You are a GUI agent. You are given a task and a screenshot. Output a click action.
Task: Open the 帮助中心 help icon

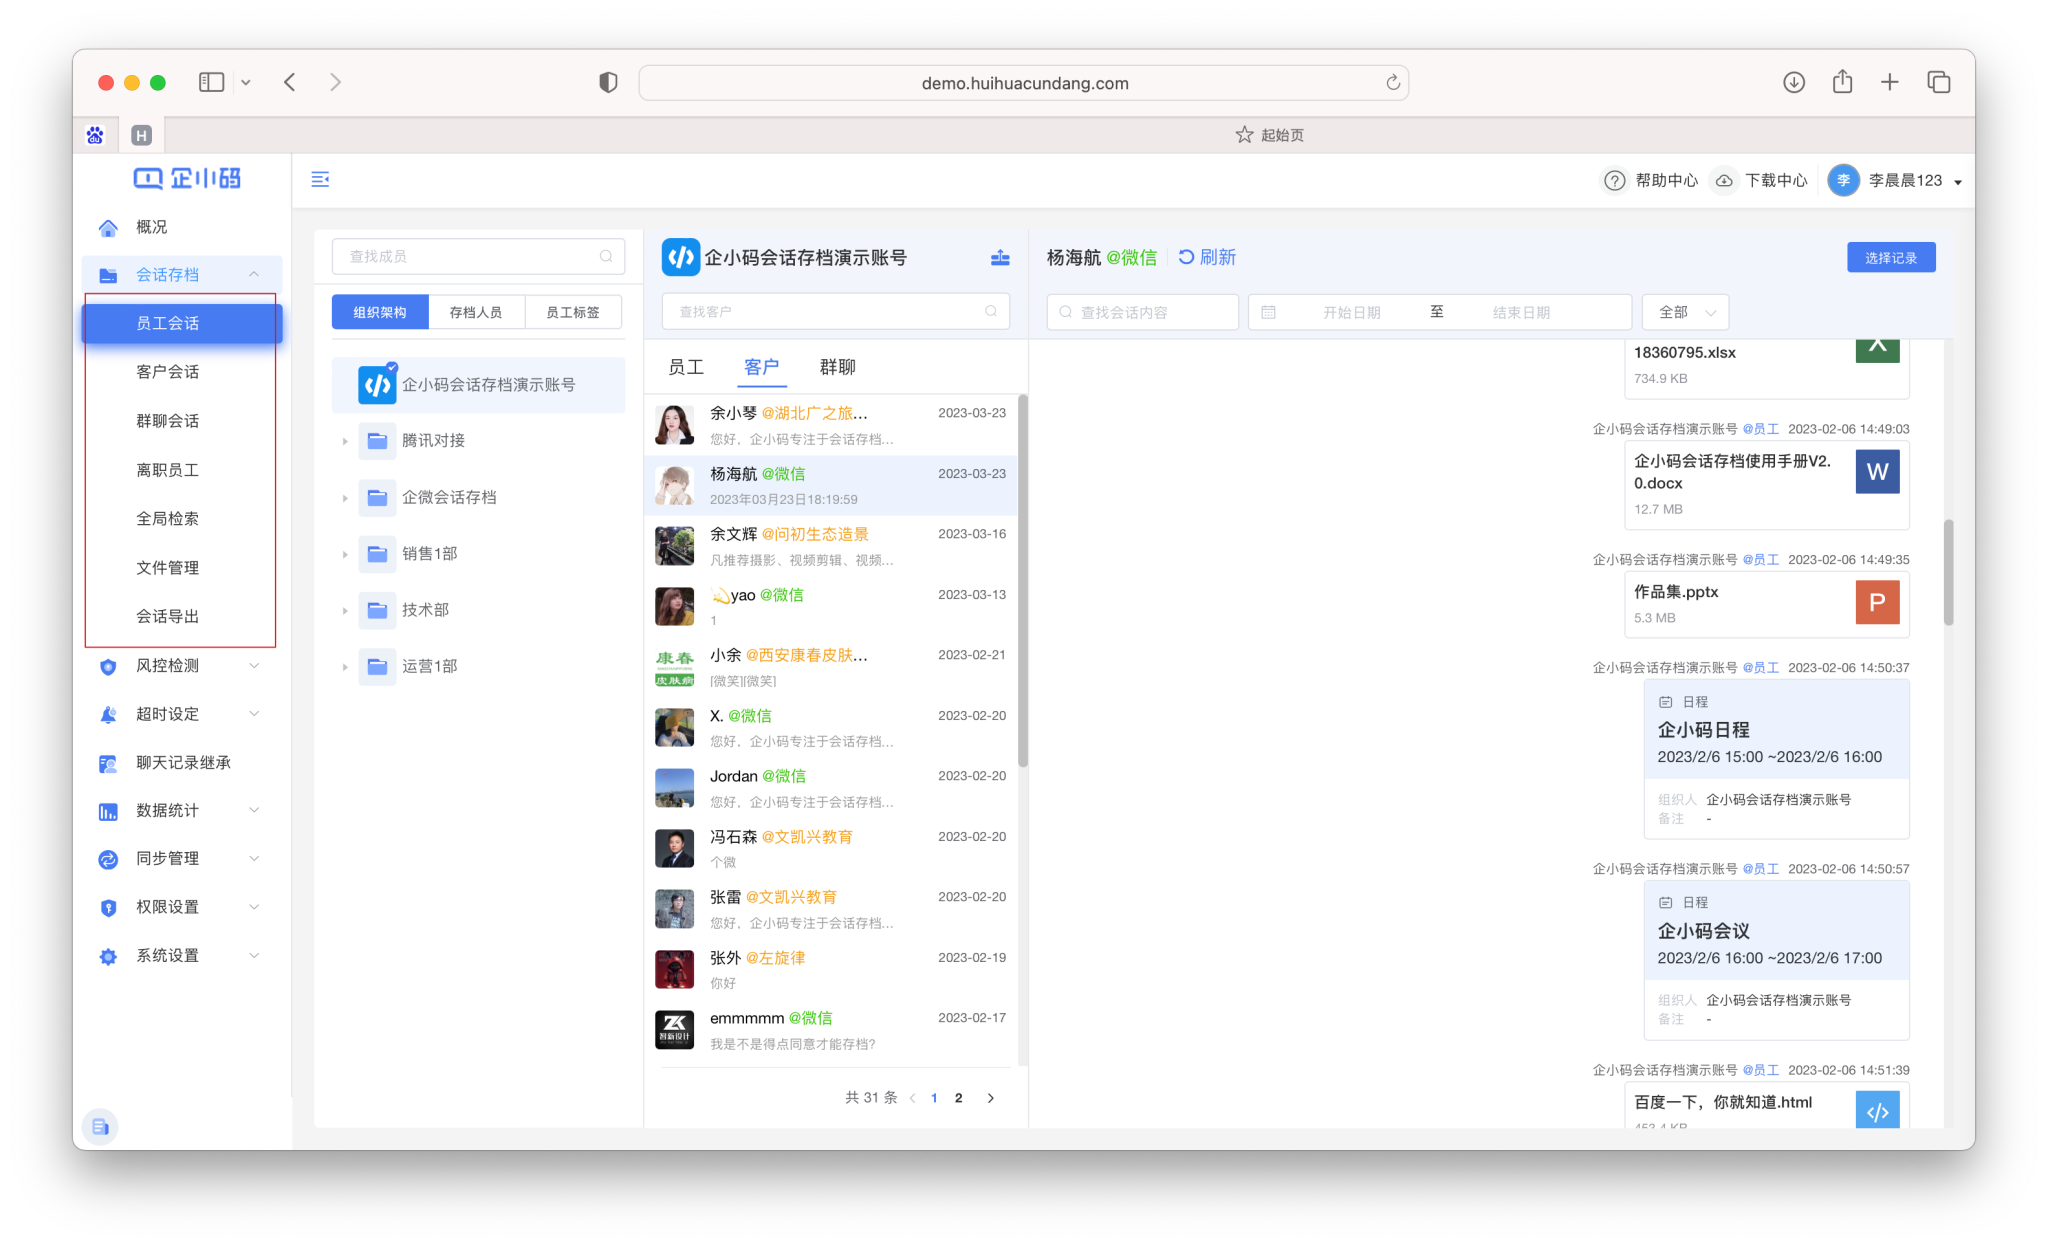1614,180
